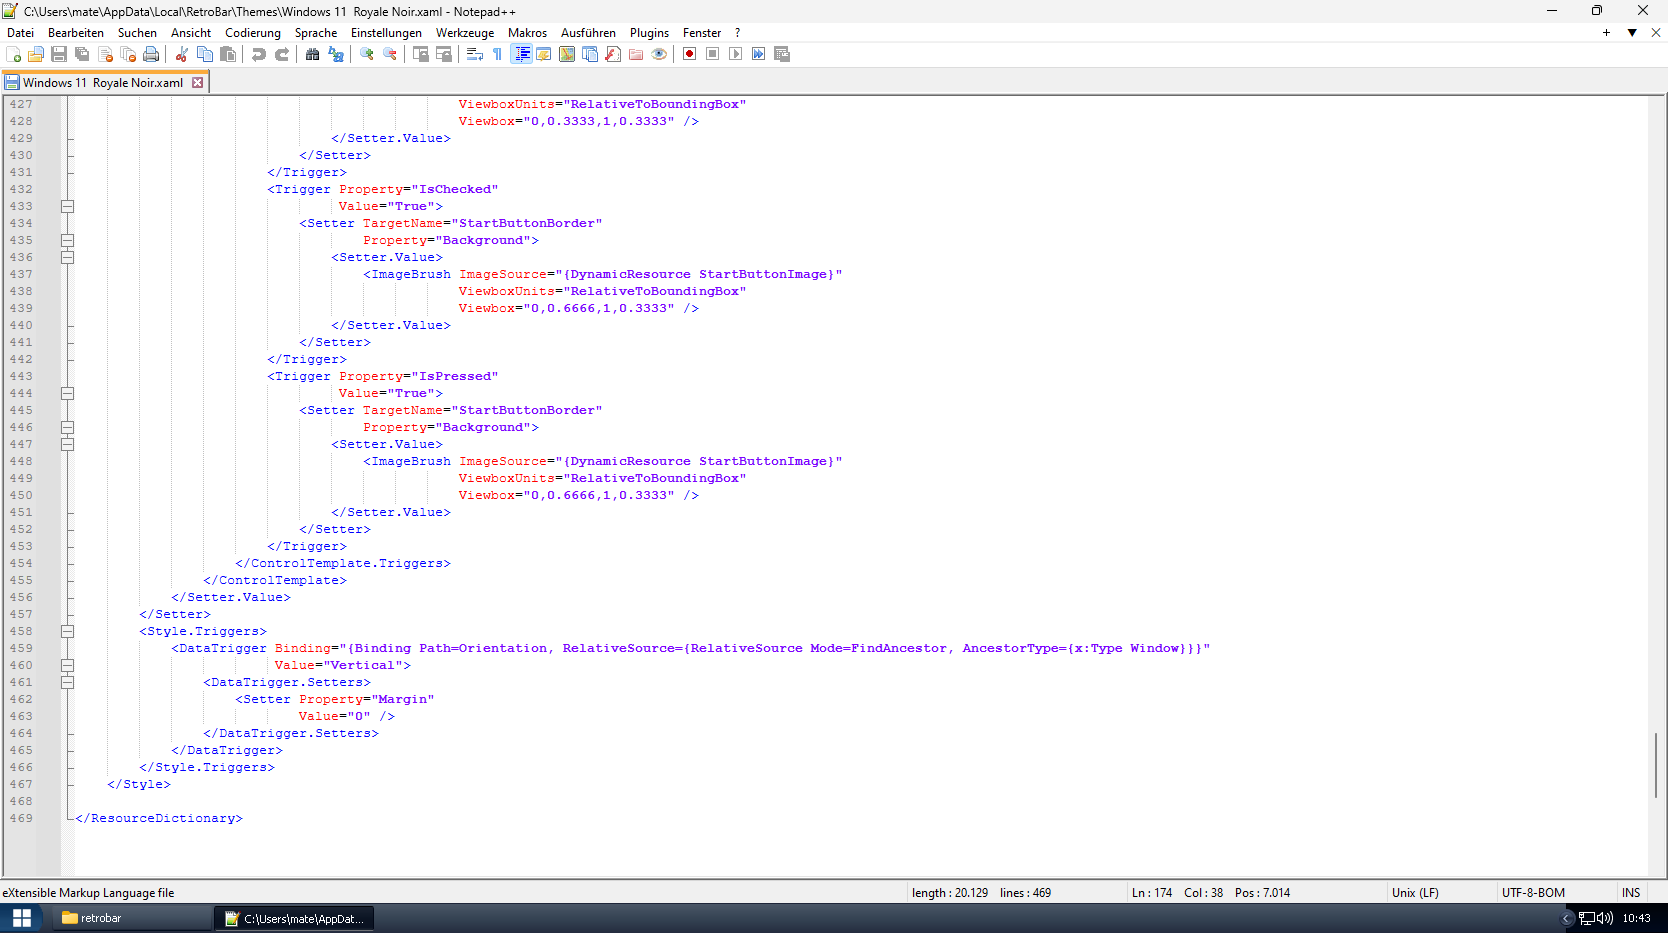Open the Replace dialog icon

point(336,54)
